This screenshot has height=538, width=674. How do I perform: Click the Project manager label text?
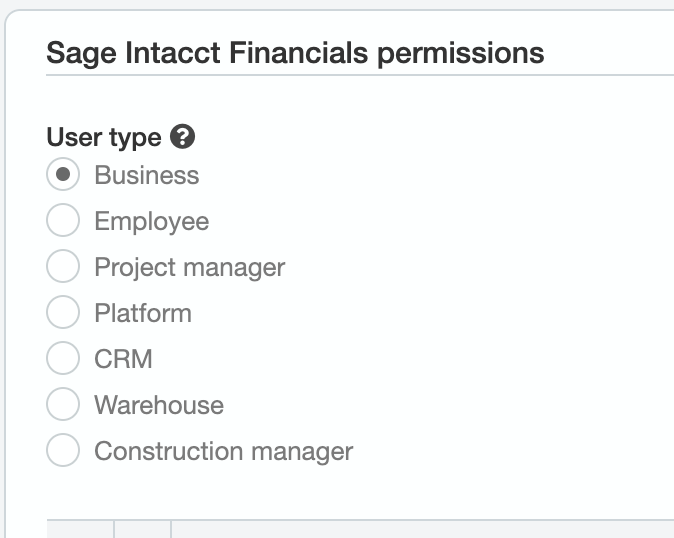click(190, 267)
